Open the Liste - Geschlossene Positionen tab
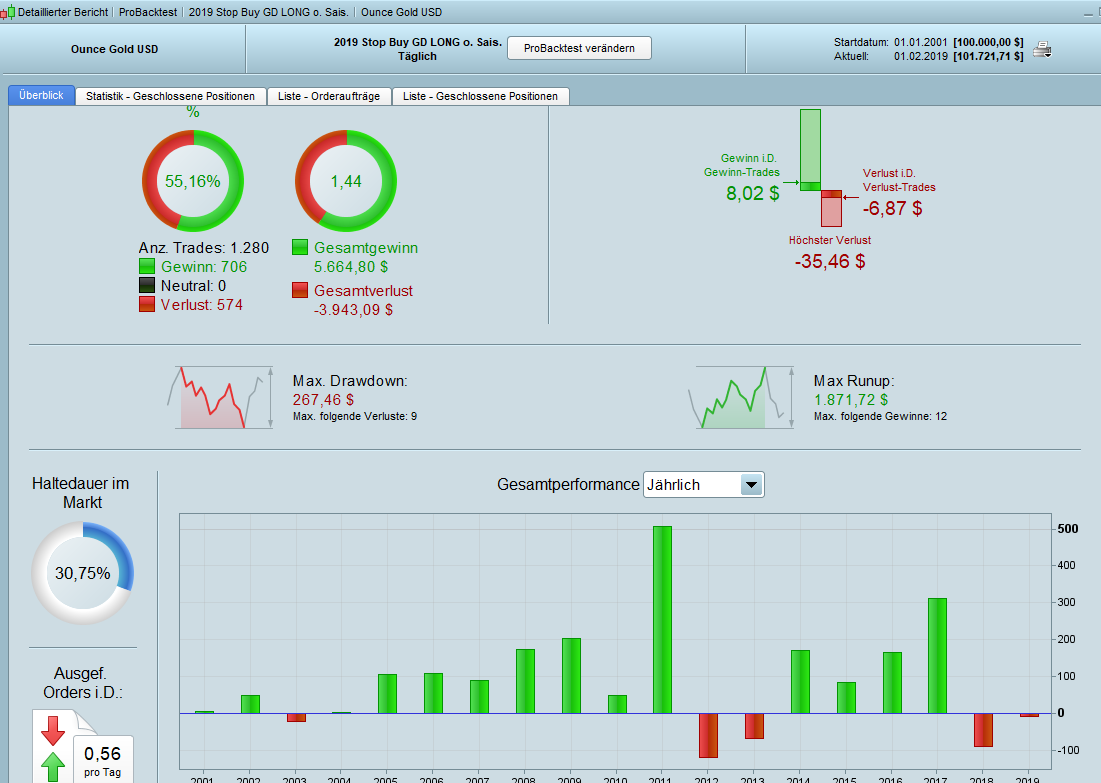Viewport: 1101px width, 783px height. pos(480,96)
